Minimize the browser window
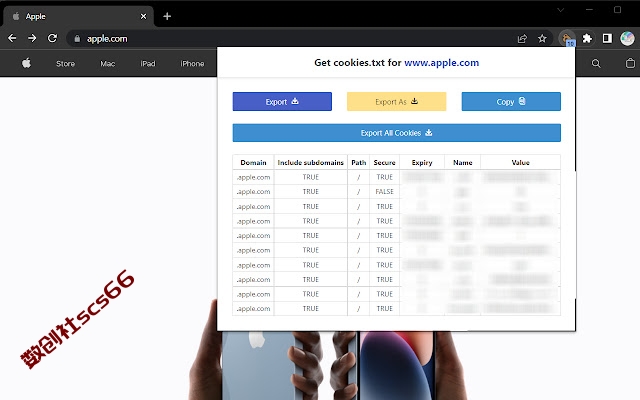 (589, 10)
